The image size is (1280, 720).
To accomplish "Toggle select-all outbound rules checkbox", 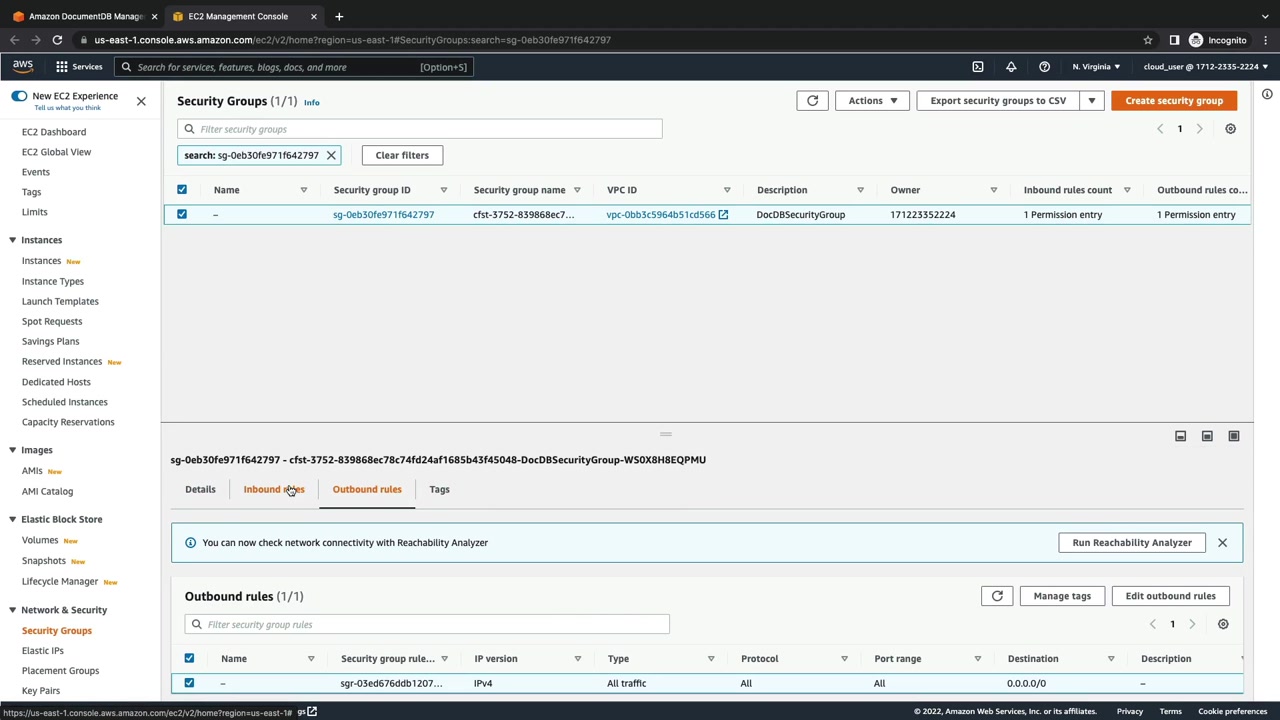I will 189,659.
